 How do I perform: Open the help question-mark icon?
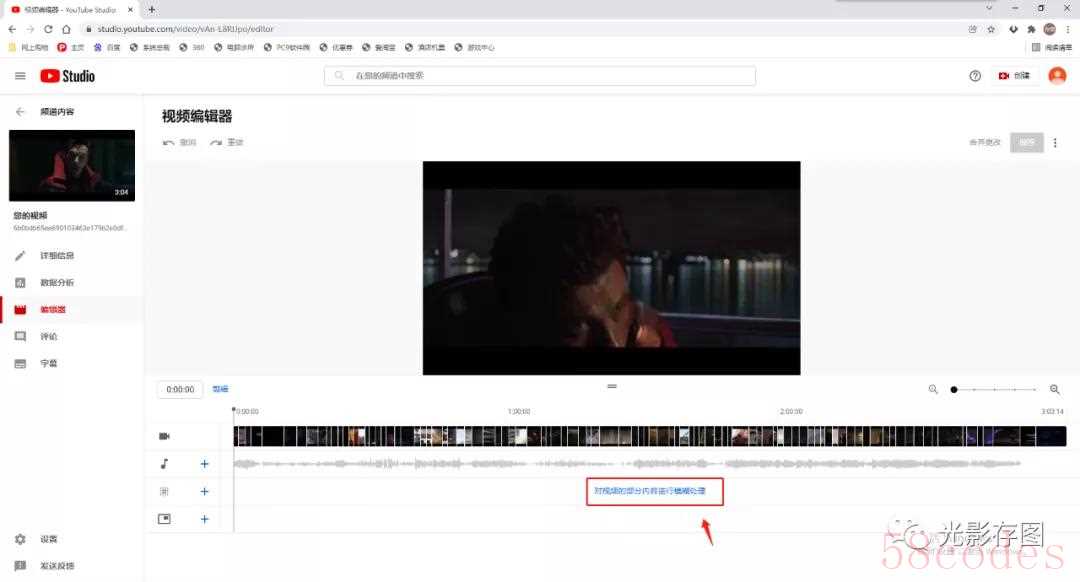pyautogui.click(x=975, y=76)
